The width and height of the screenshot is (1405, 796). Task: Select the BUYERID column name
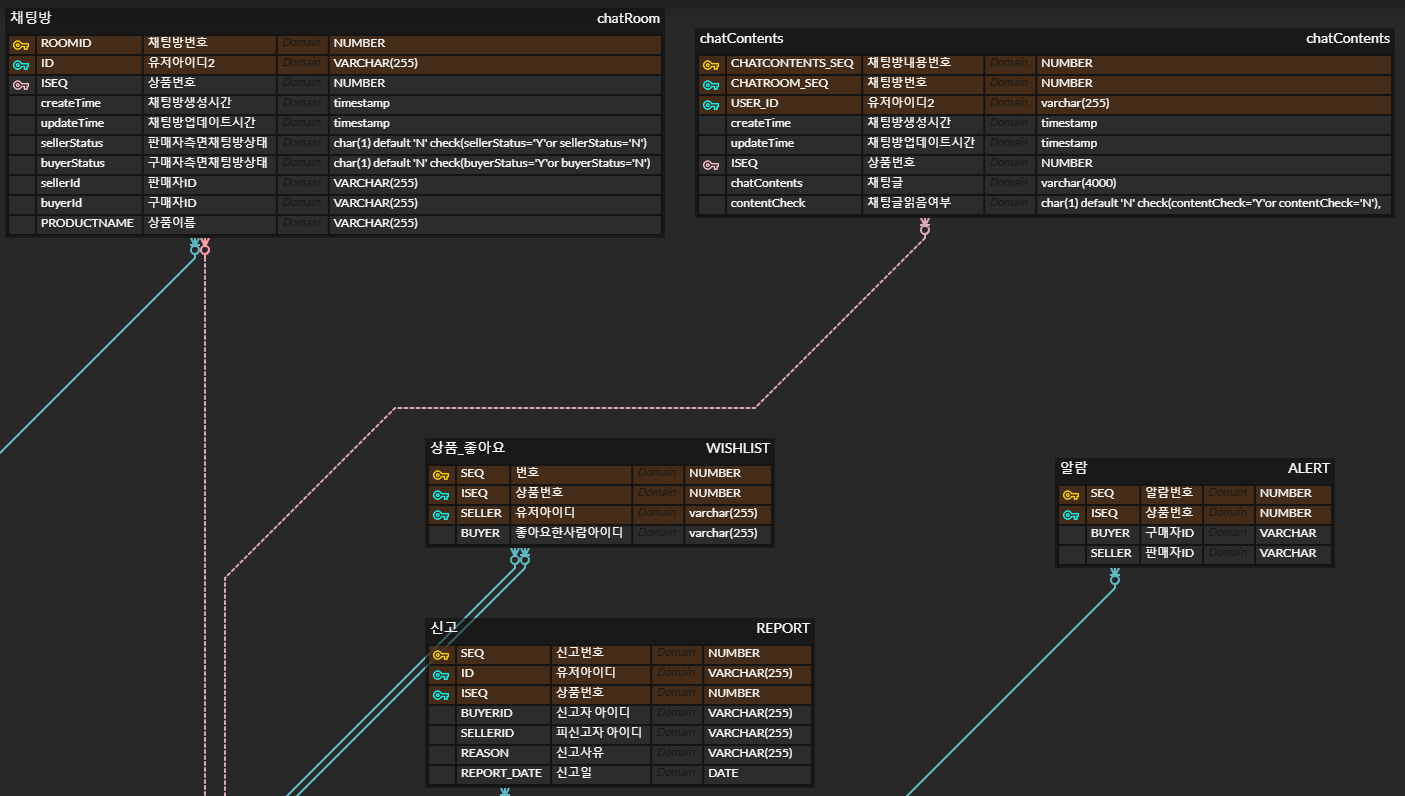[486, 714]
